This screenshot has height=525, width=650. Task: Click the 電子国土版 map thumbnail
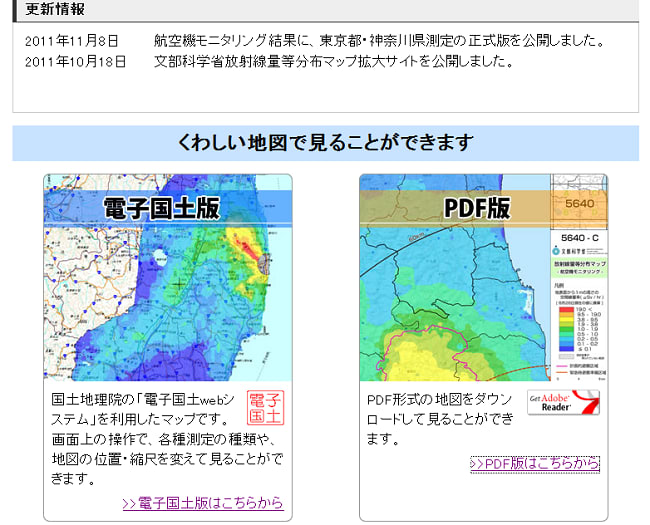(x=168, y=277)
